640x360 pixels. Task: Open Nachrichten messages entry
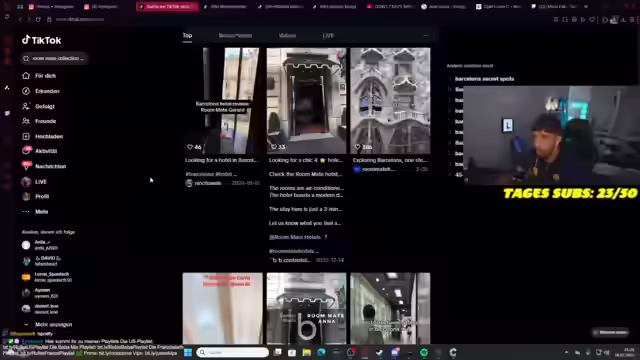pos(44,166)
